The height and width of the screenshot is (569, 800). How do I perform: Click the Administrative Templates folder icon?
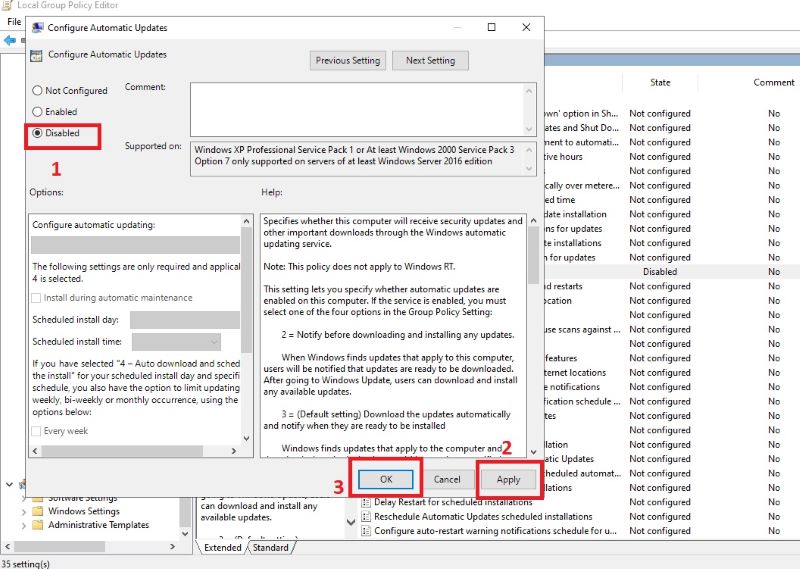38,525
